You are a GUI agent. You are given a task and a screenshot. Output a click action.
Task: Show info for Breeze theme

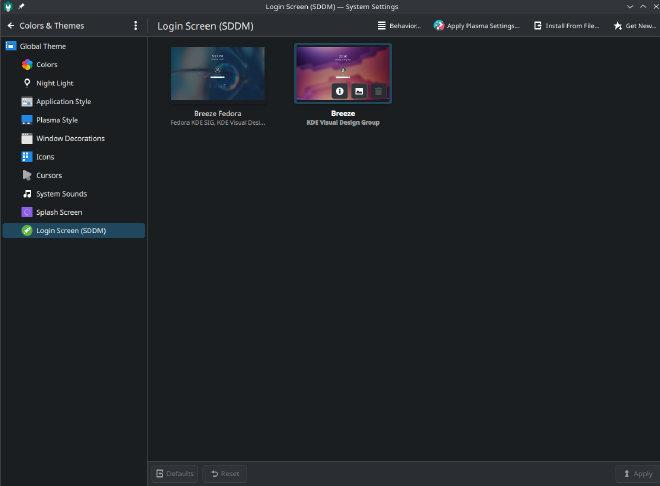[x=340, y=91]
